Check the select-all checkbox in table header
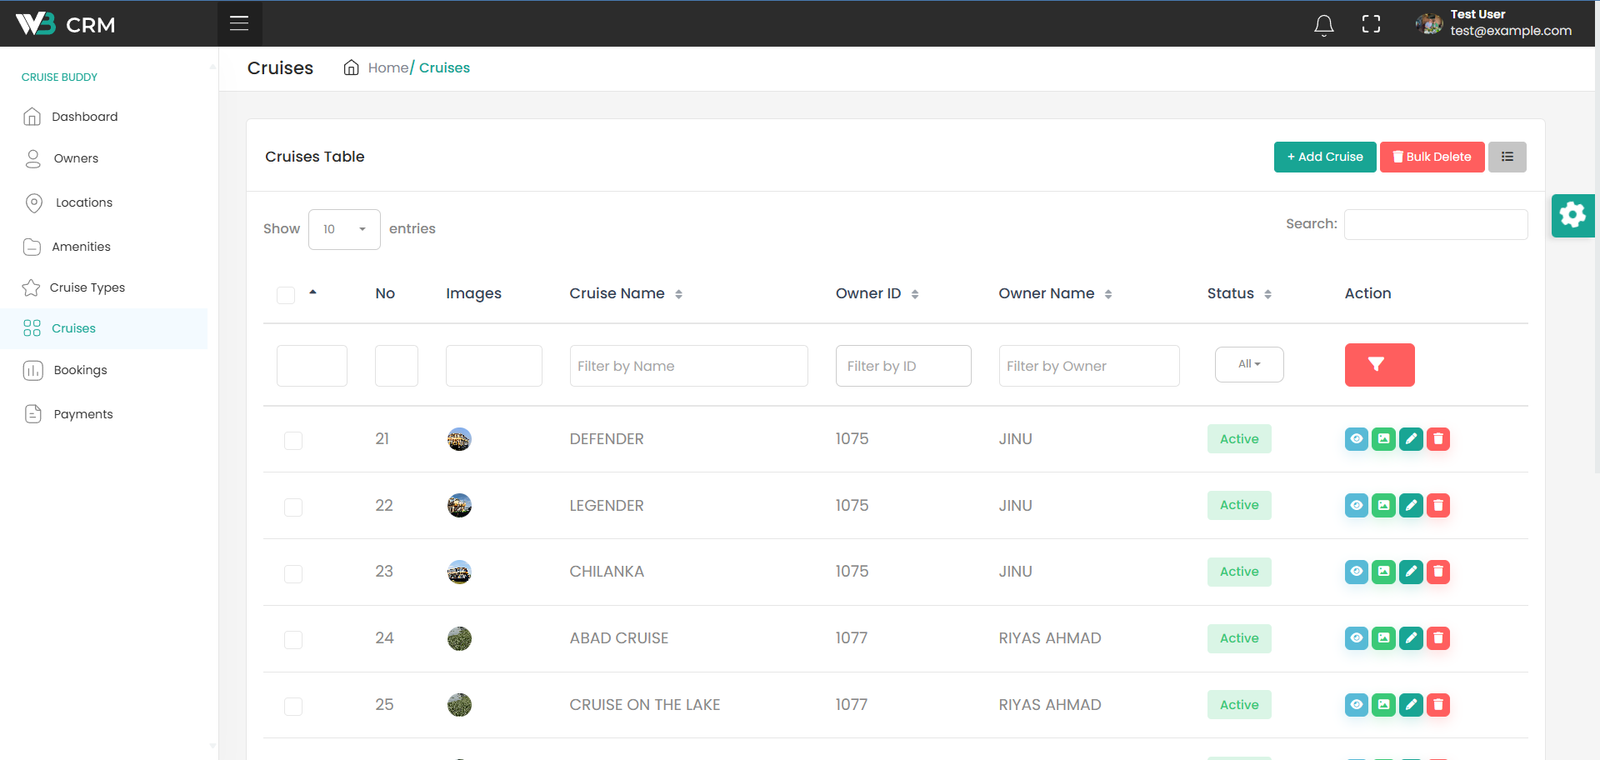The height and width of the screenshot is (760, 1600). pyautogui.click(x=286, y=295)
